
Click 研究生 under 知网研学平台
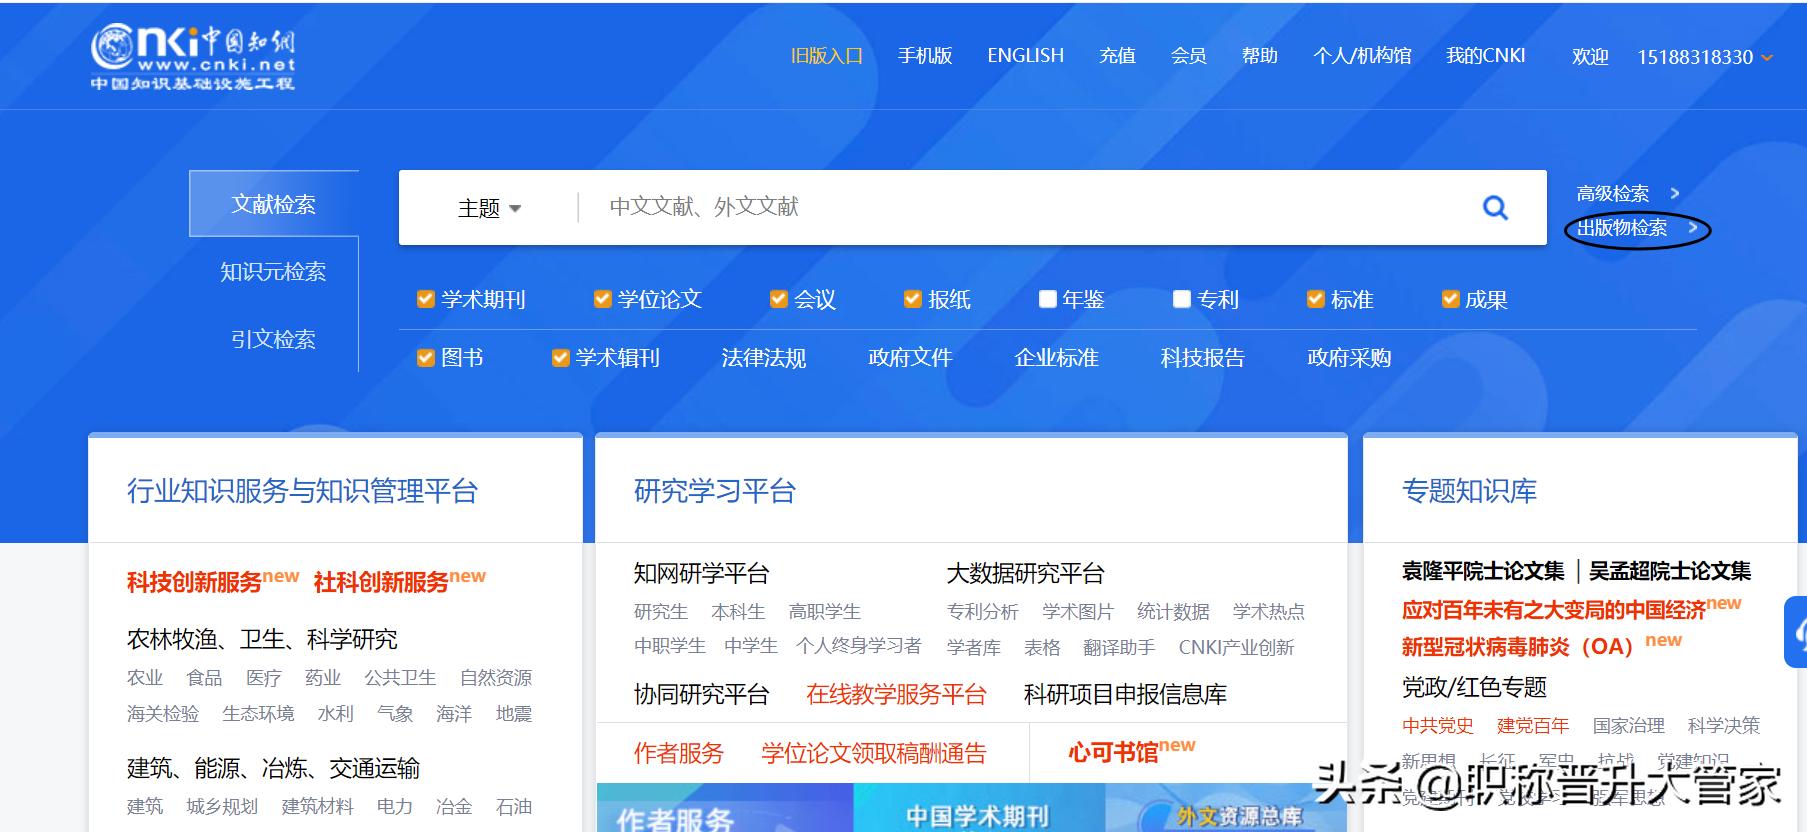[x=660, y=612]
